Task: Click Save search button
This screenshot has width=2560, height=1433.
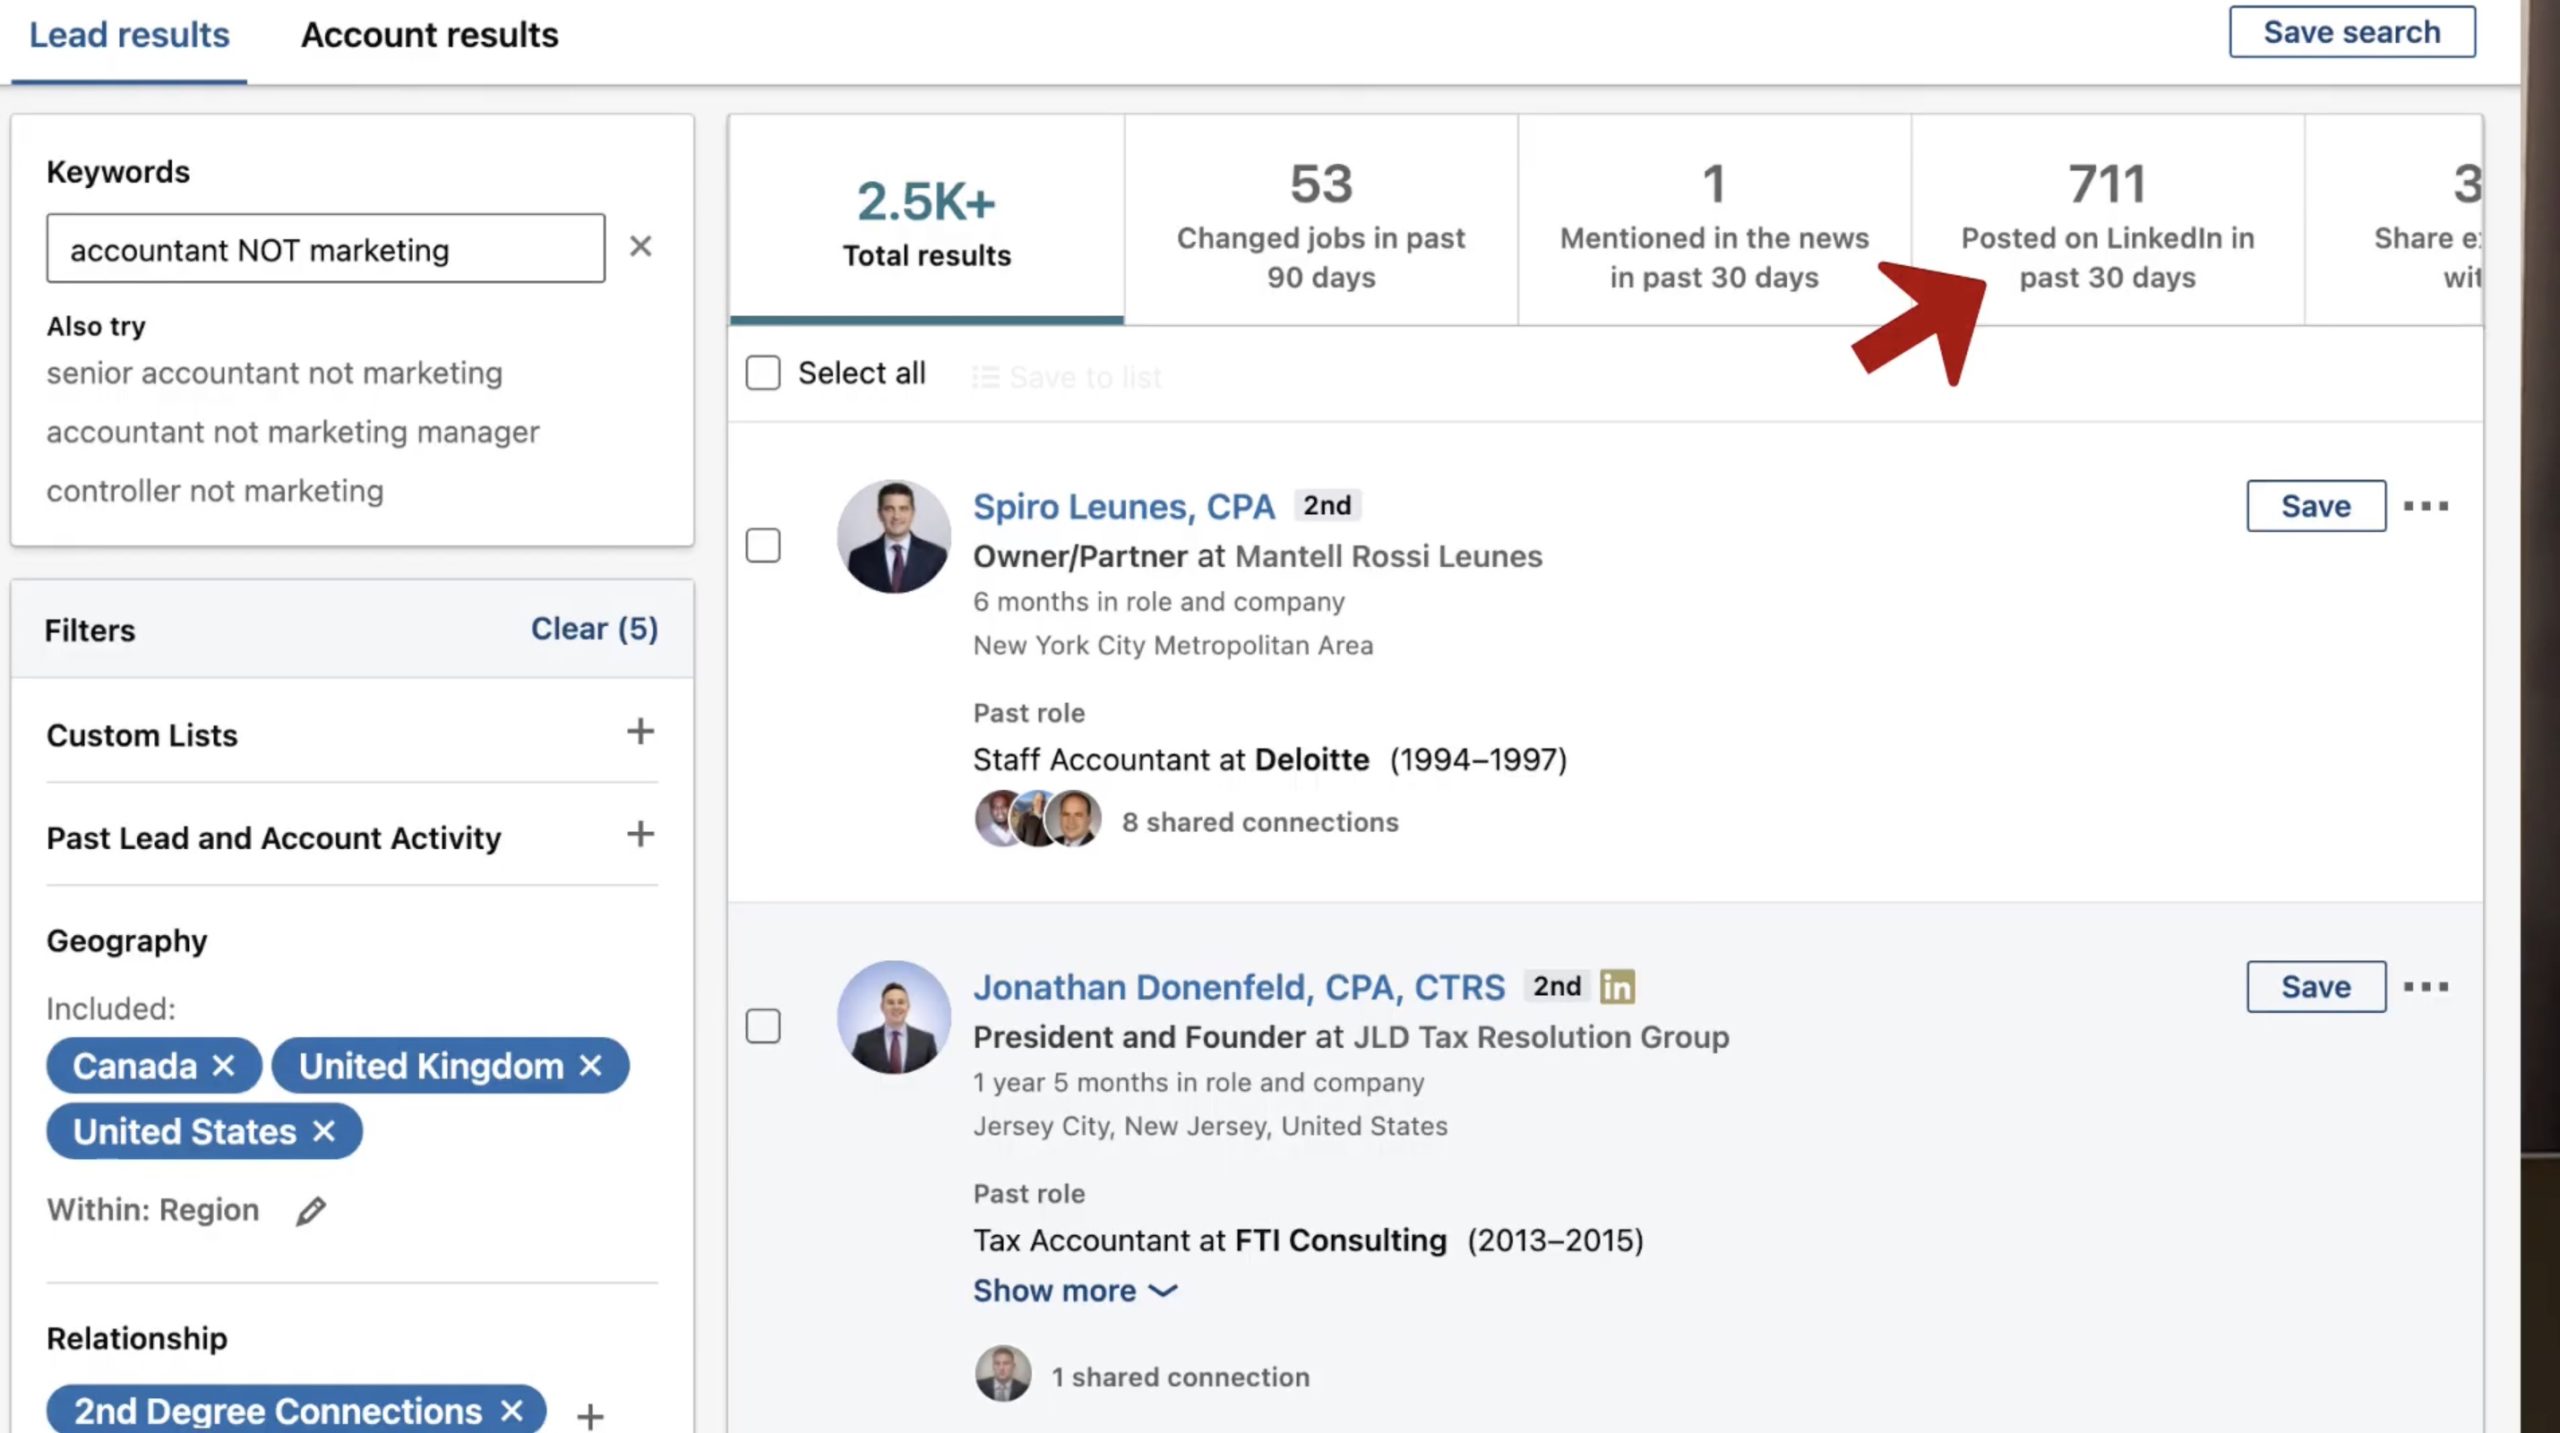Action: point(2352,33)
